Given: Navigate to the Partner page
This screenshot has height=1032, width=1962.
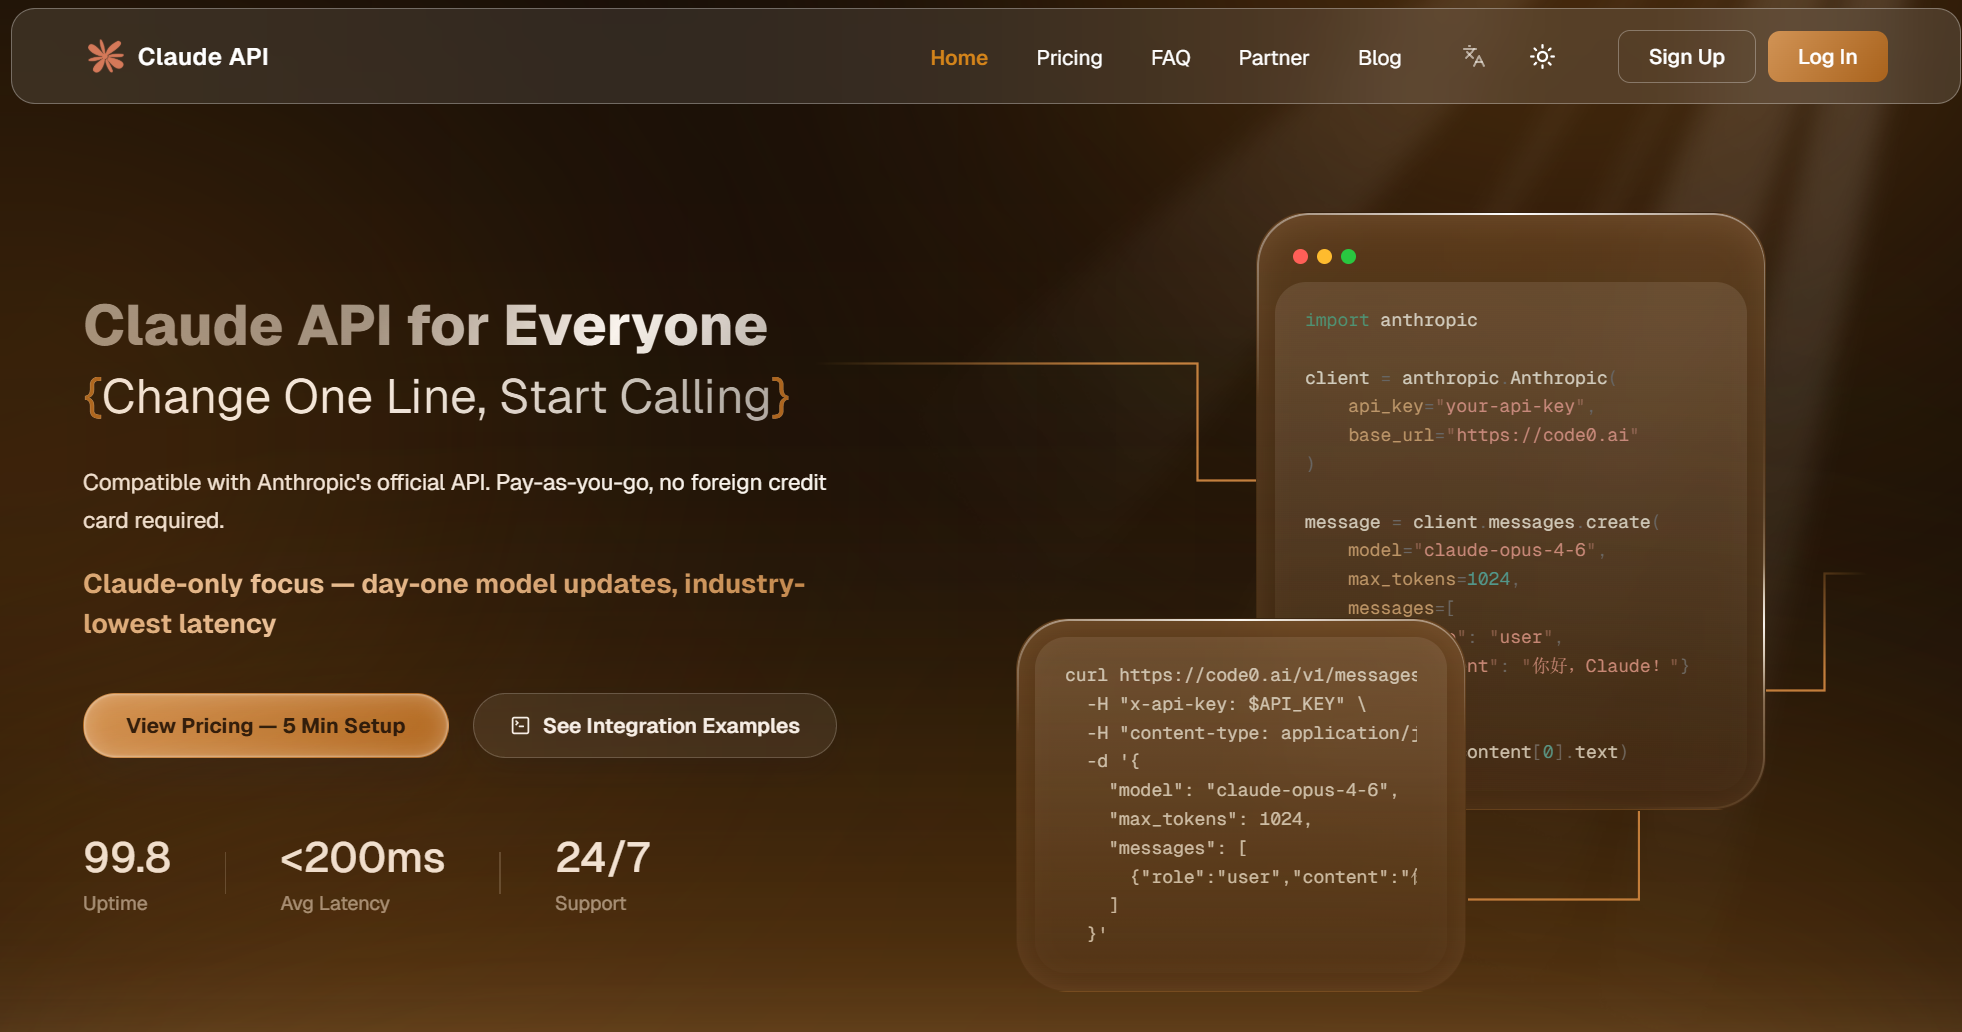Looking at the screenshot, I should [1273, 58].
